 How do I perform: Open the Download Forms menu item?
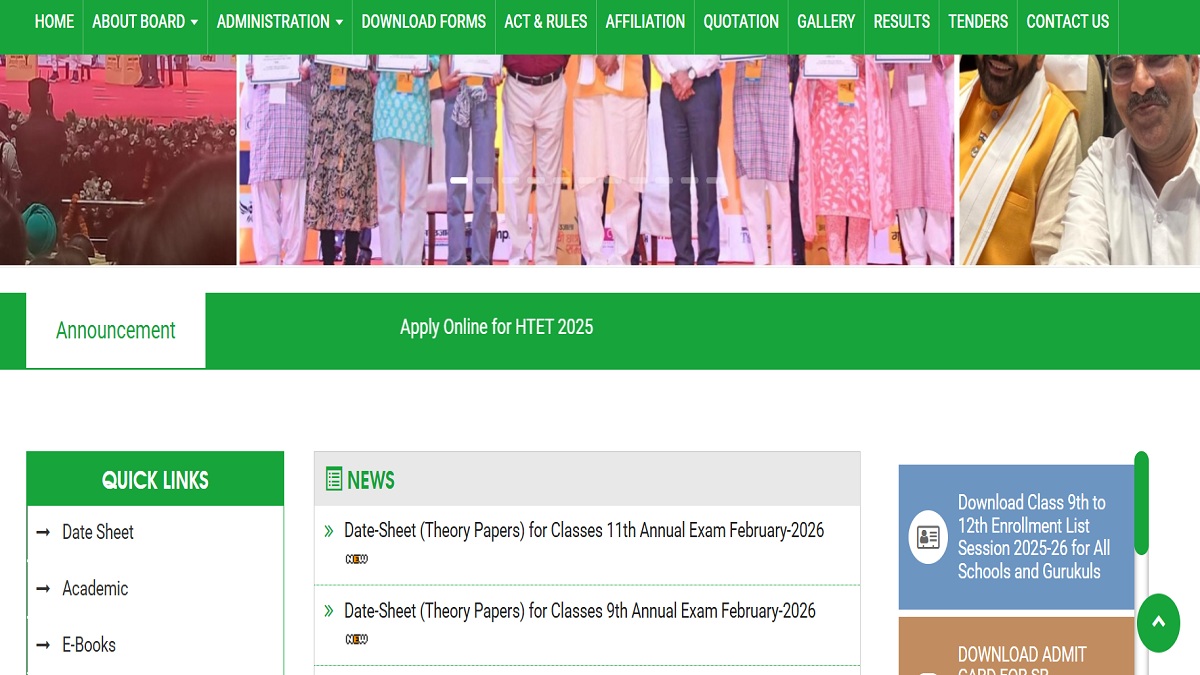coord(423,21)
